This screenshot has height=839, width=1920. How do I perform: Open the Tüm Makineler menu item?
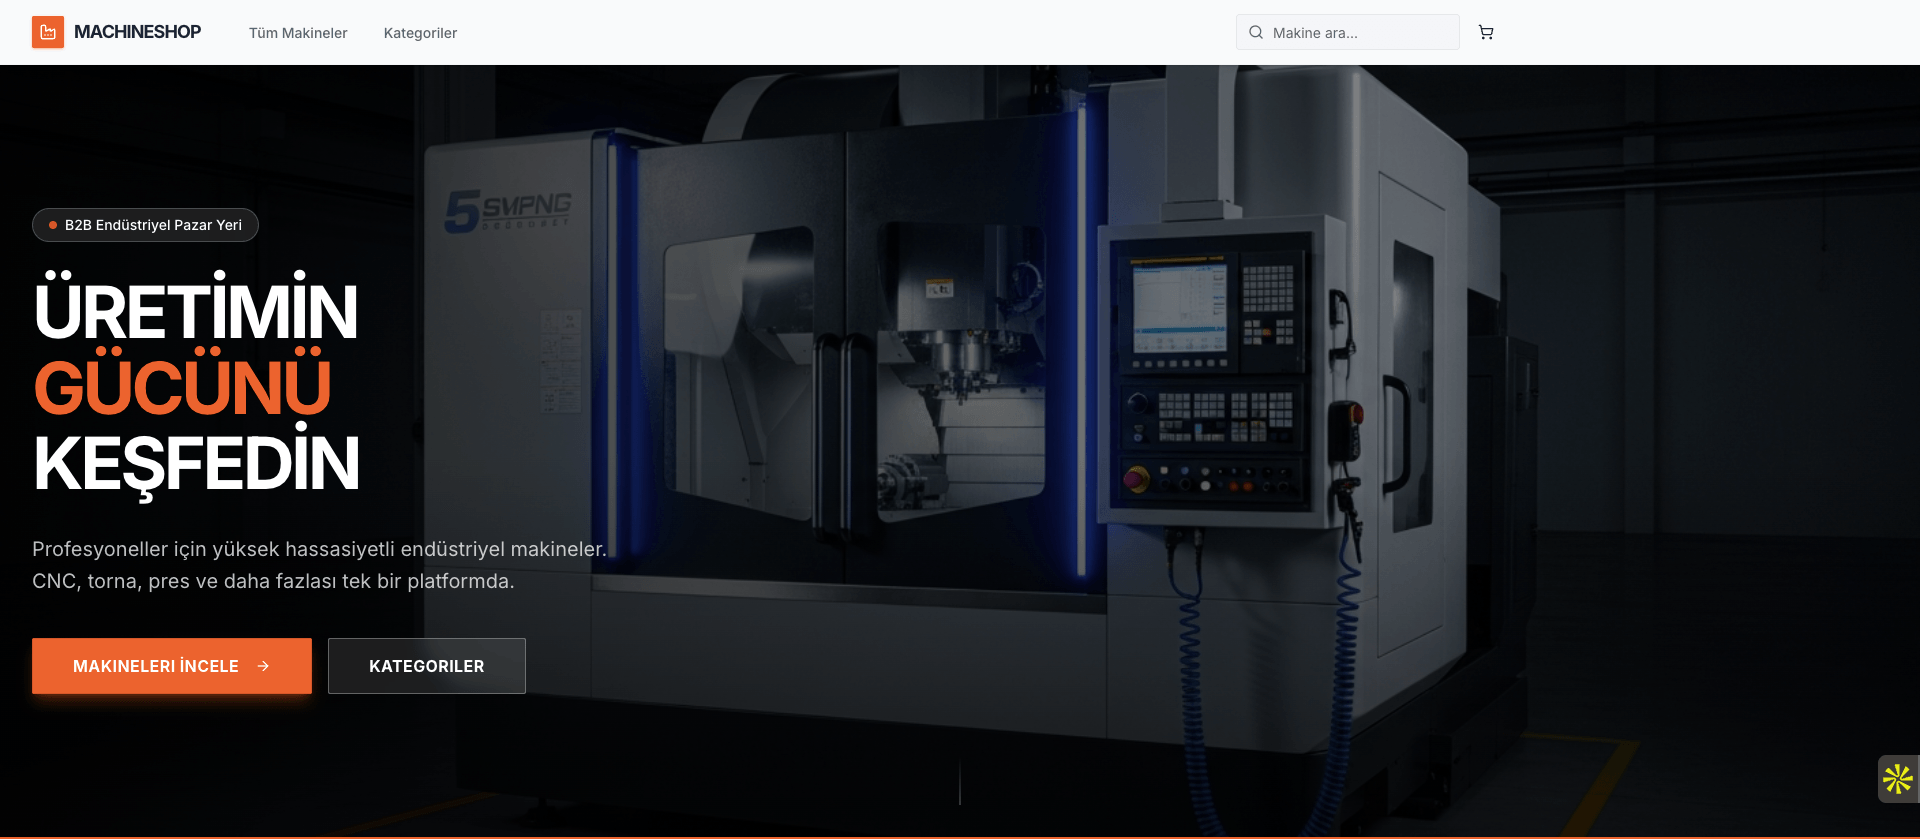click(x=298, y=33)
